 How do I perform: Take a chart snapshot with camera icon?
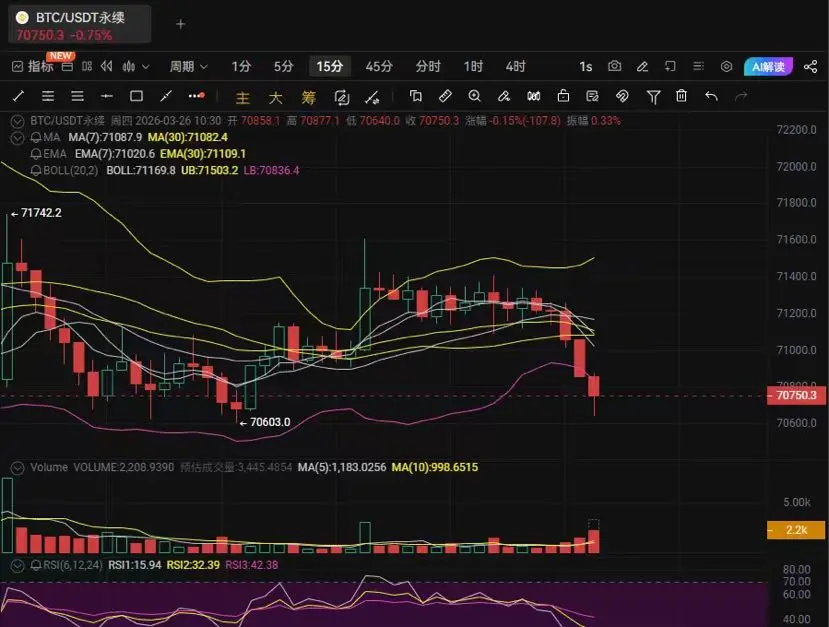[x=614, y=66]
